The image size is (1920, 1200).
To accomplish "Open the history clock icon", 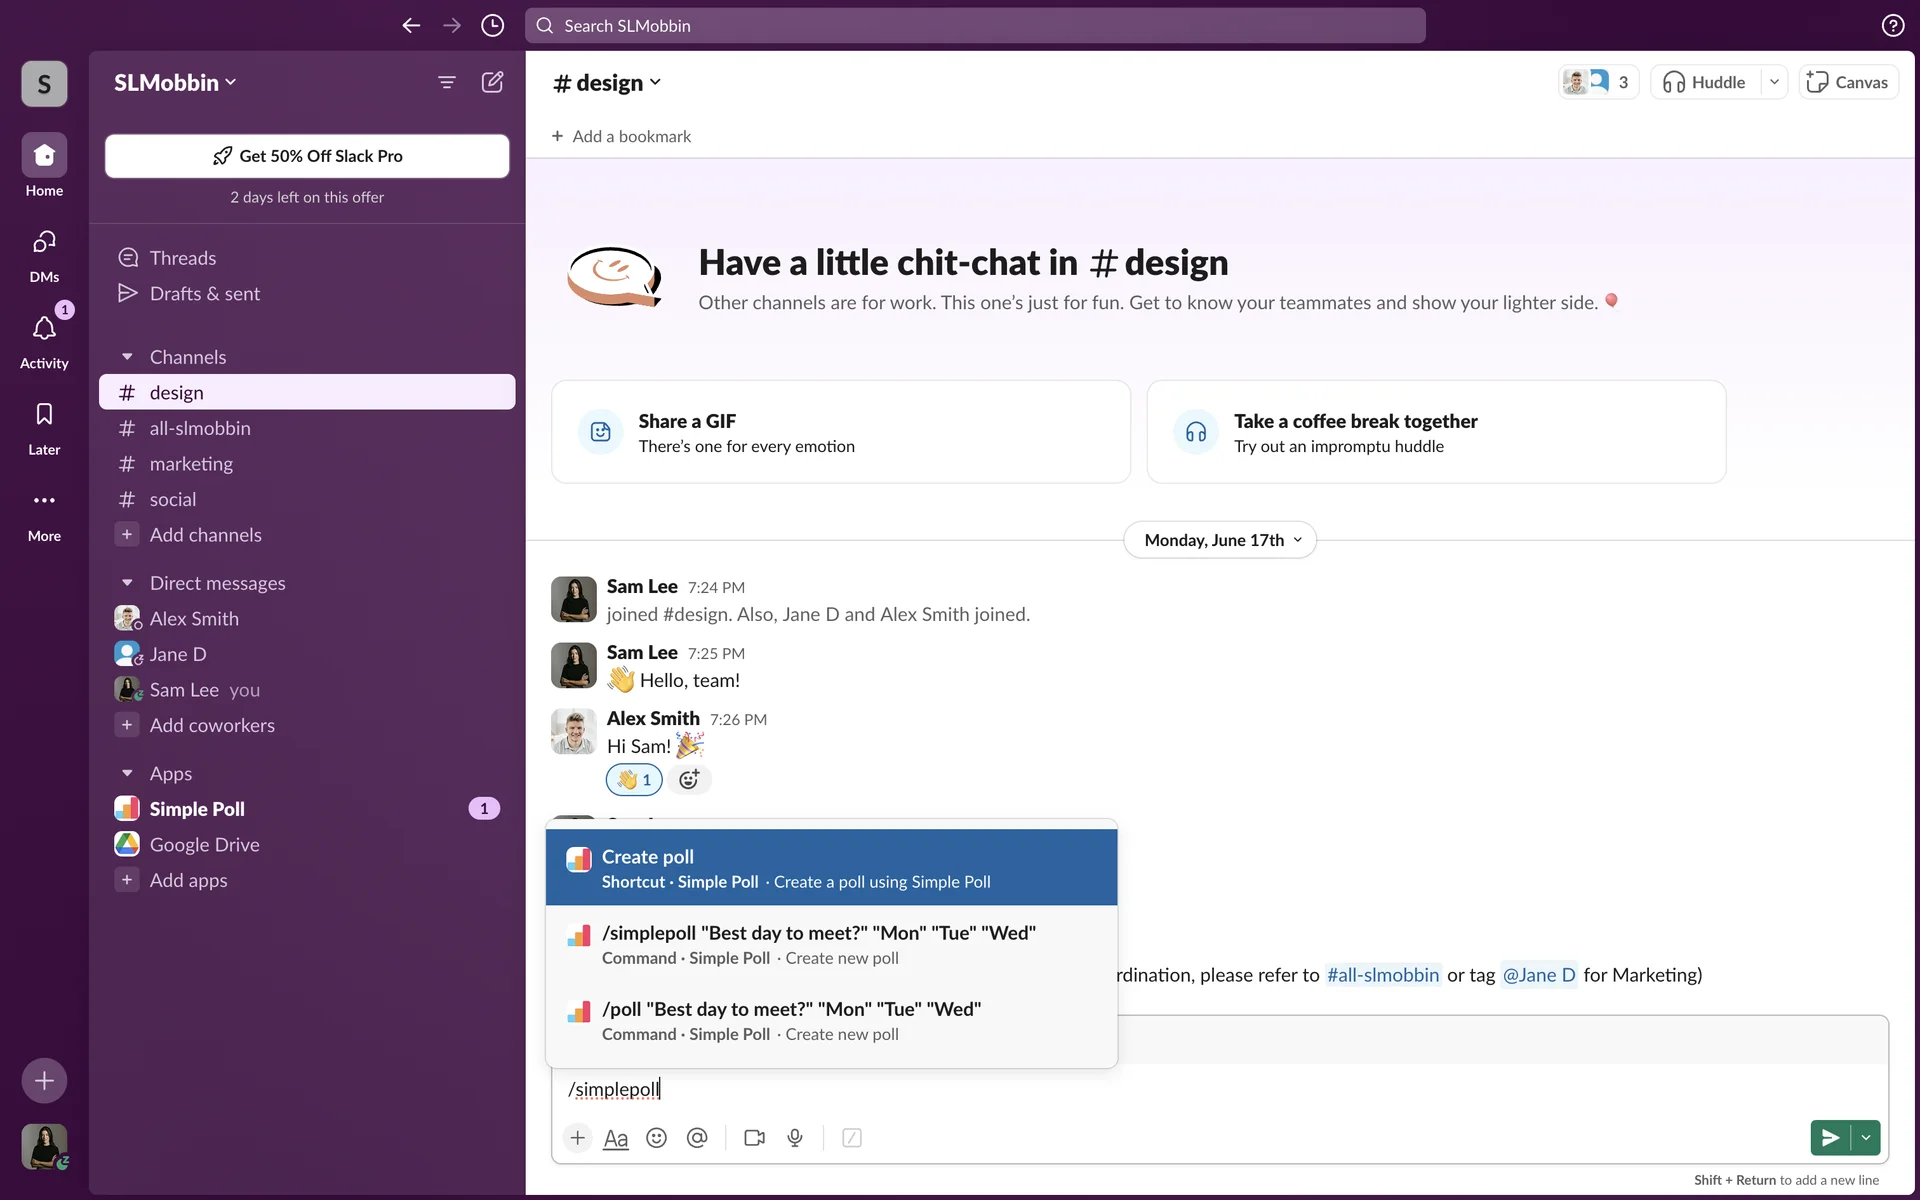I will [x=492, y=26].
